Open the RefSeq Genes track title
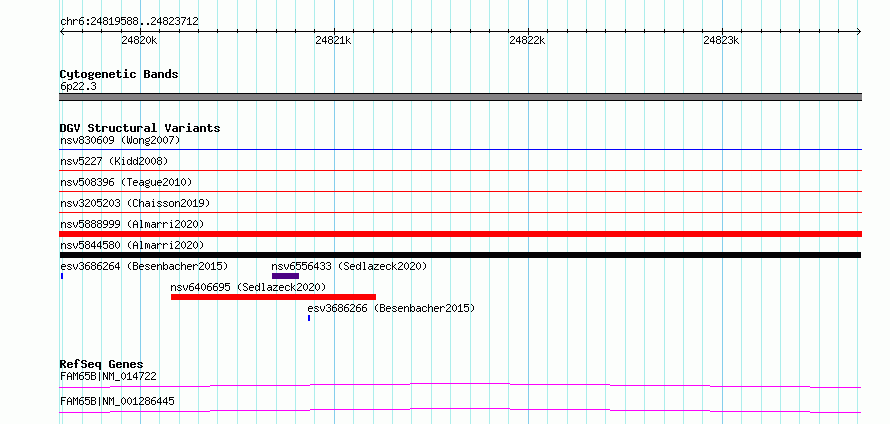This screenshot has height=424, width=890. (x=102, y=364)
